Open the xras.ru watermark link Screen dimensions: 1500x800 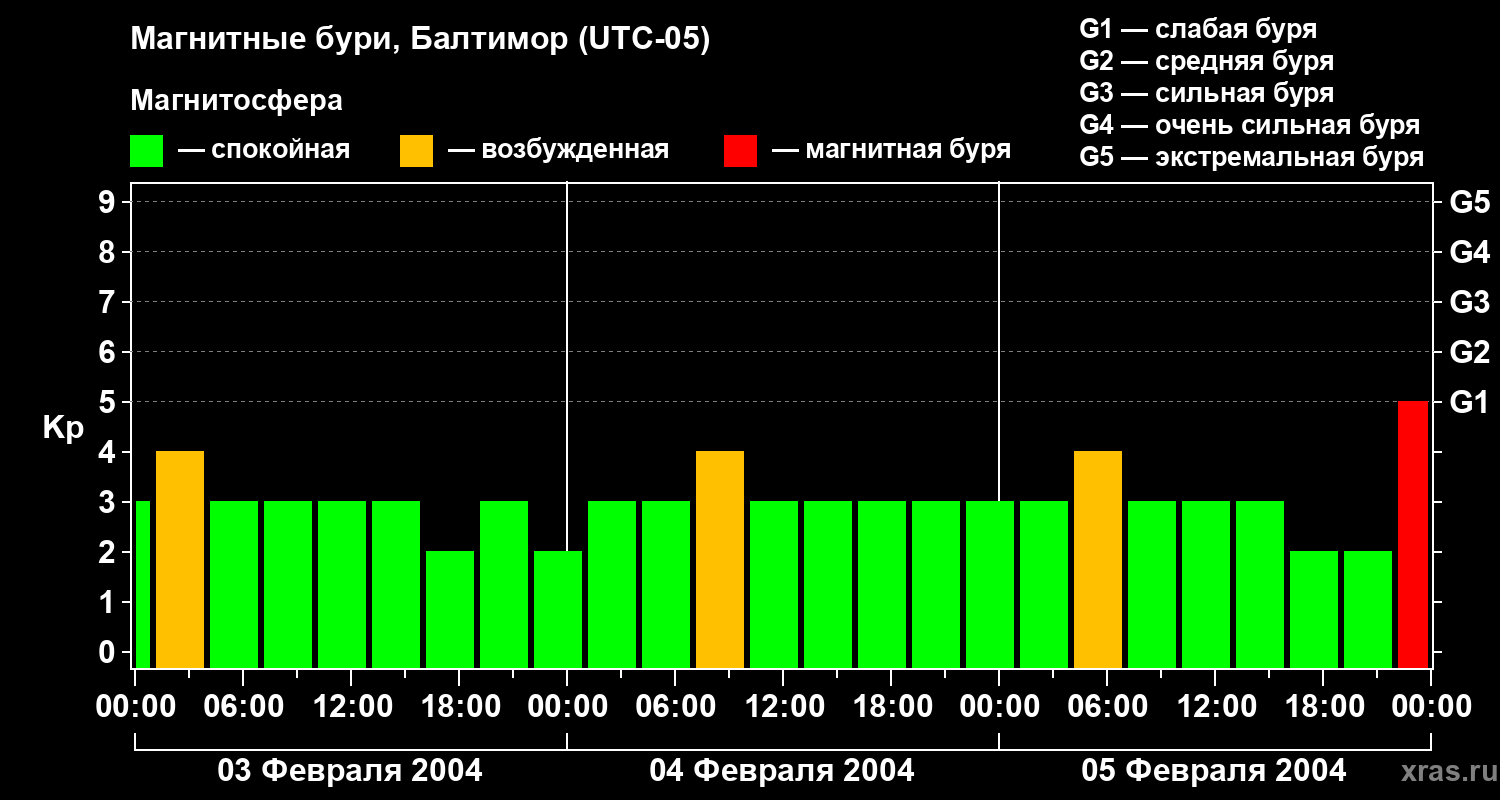tap(1443, 771)
